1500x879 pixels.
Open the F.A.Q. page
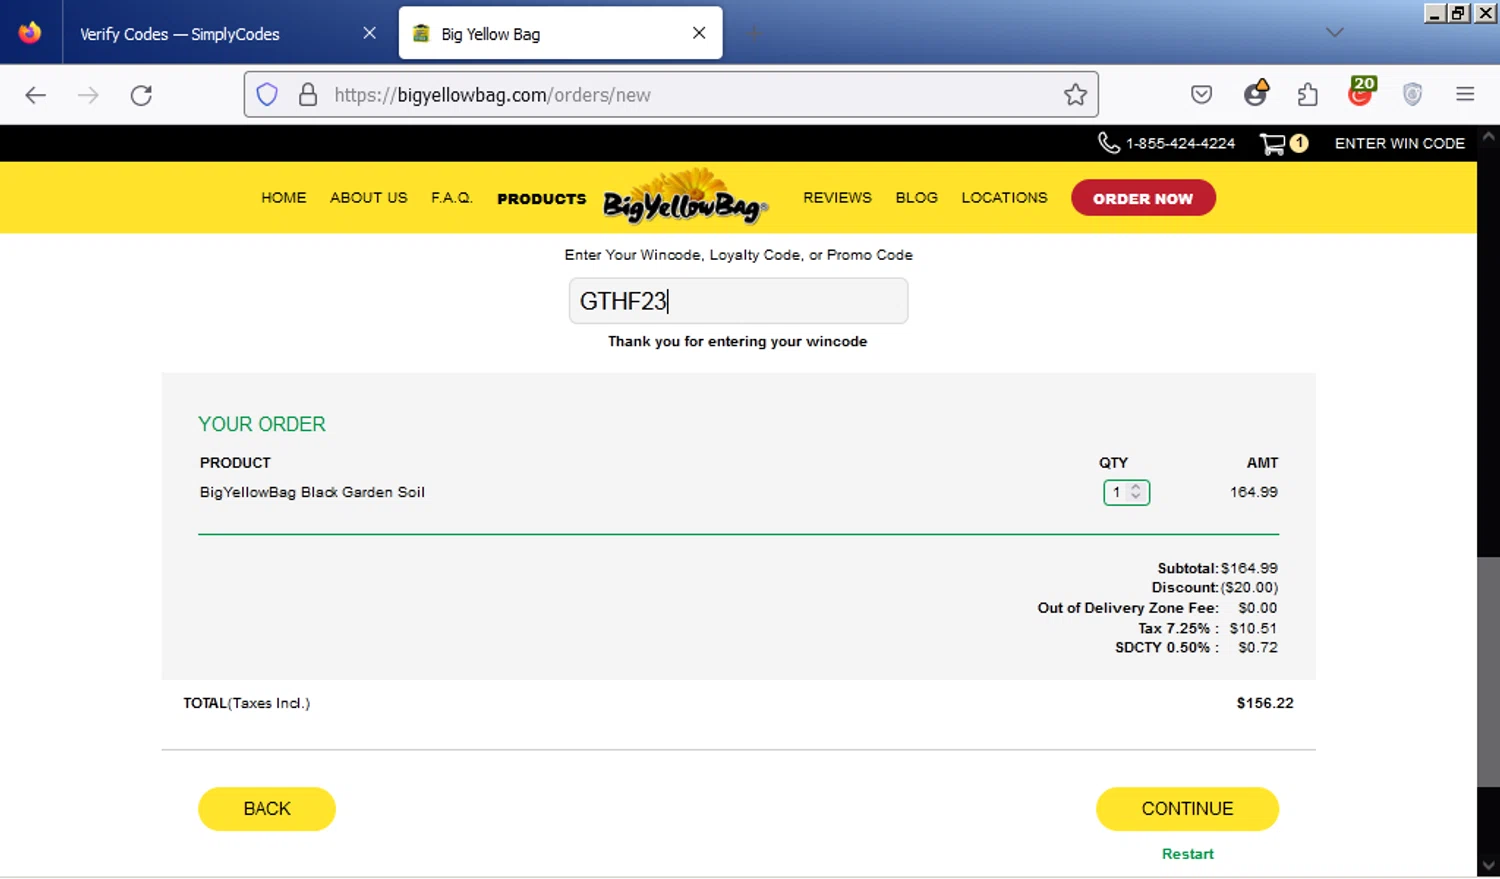(452, 198)
